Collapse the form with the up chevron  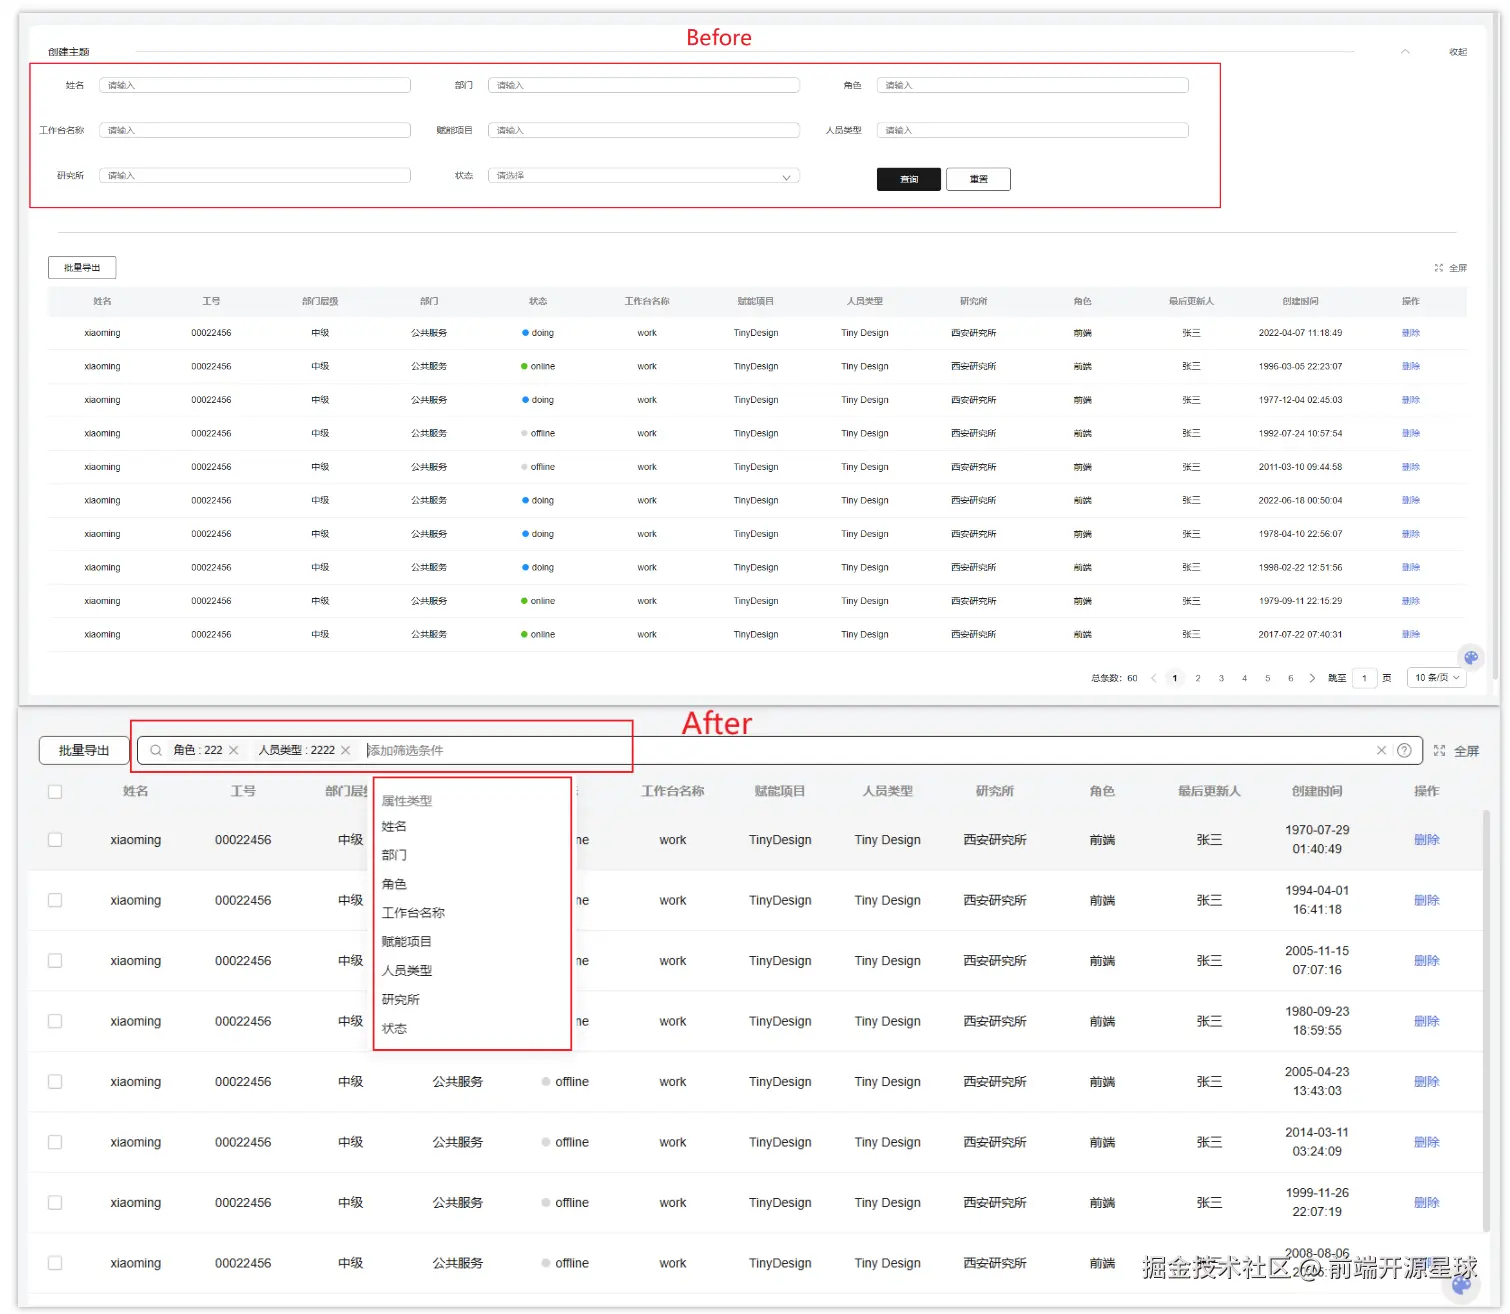(x=1405, y=52)
